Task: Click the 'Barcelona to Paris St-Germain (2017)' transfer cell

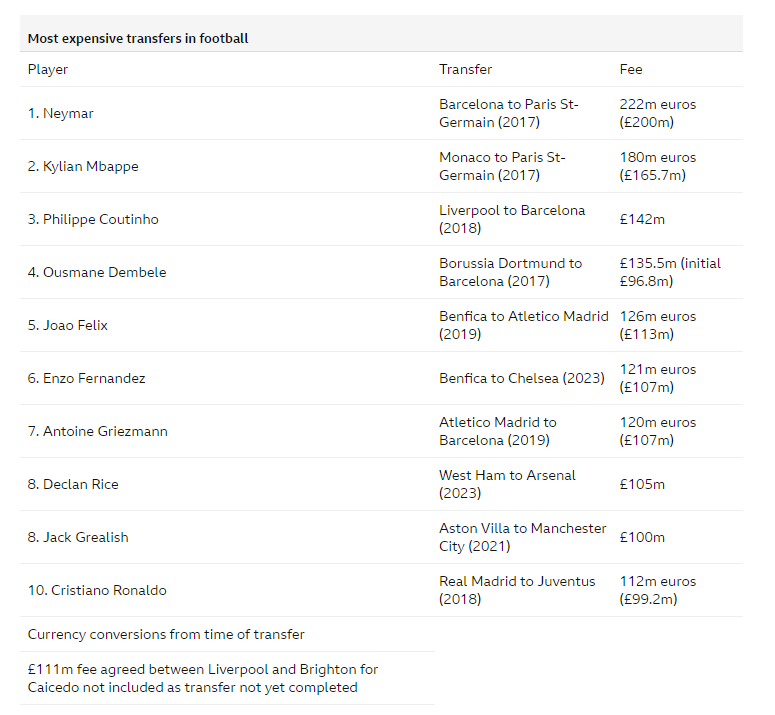Action: (x=509, y=113)
